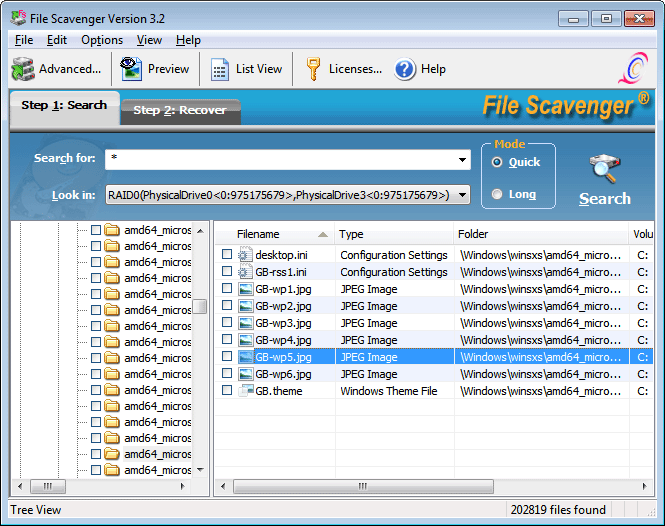Viewport: 665px width, 526px height.
Task: Tick the checkbox of the first tree folder
Action: (96, 230)
